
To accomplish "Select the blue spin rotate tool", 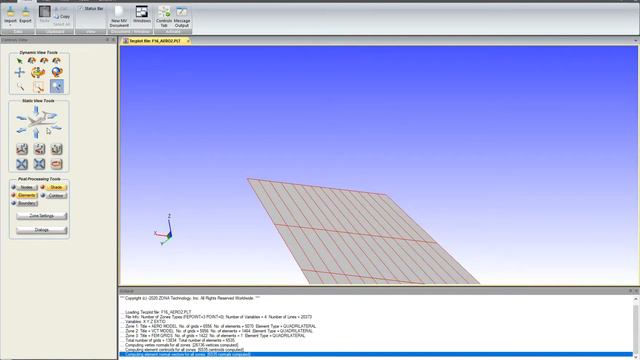I will coord(57,73).
